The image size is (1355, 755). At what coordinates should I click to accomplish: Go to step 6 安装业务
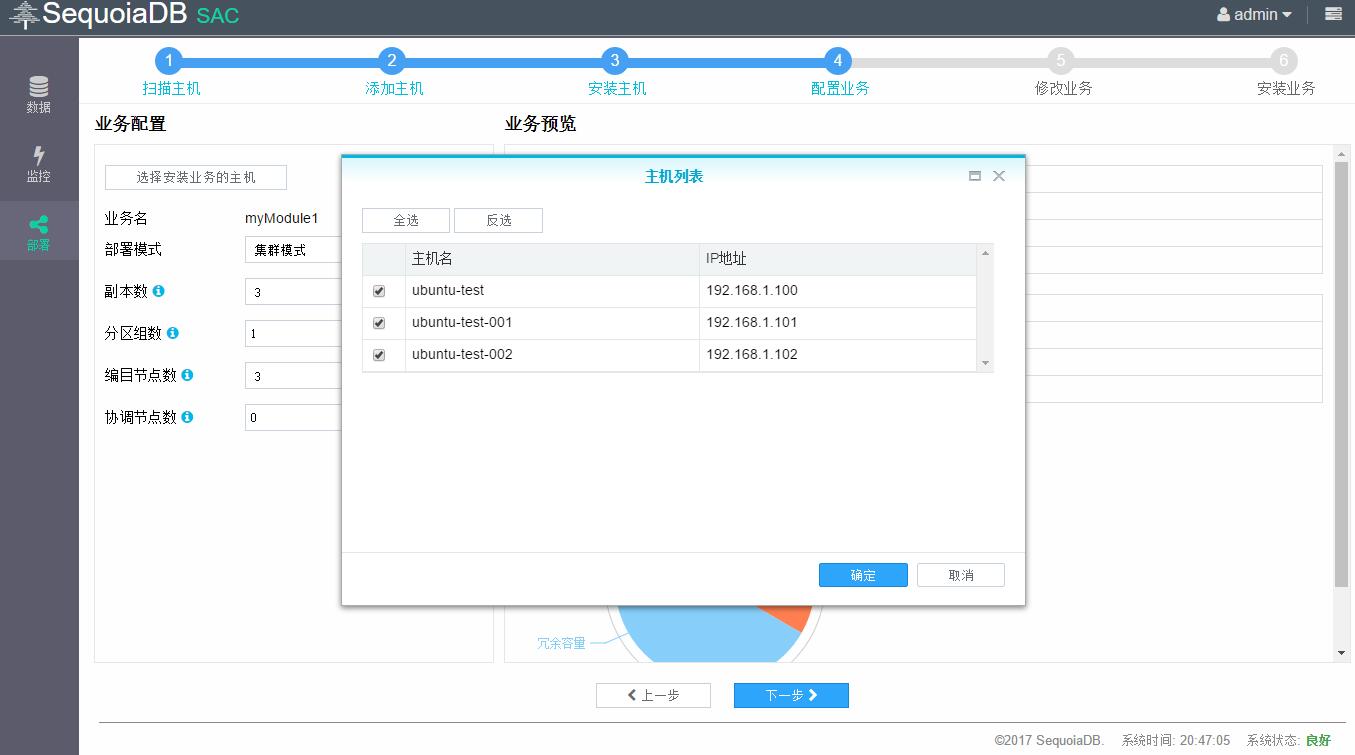pos(1284,61)
